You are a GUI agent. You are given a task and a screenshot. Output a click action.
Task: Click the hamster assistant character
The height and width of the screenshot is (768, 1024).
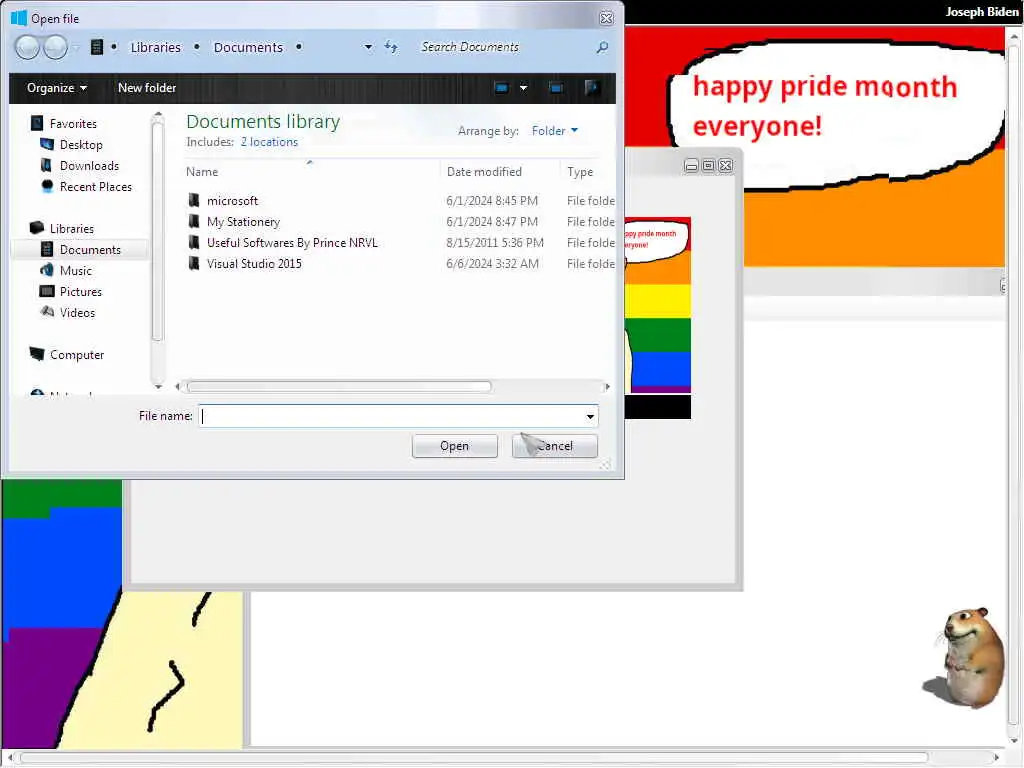pyautogui.click(x=966, y=658)
